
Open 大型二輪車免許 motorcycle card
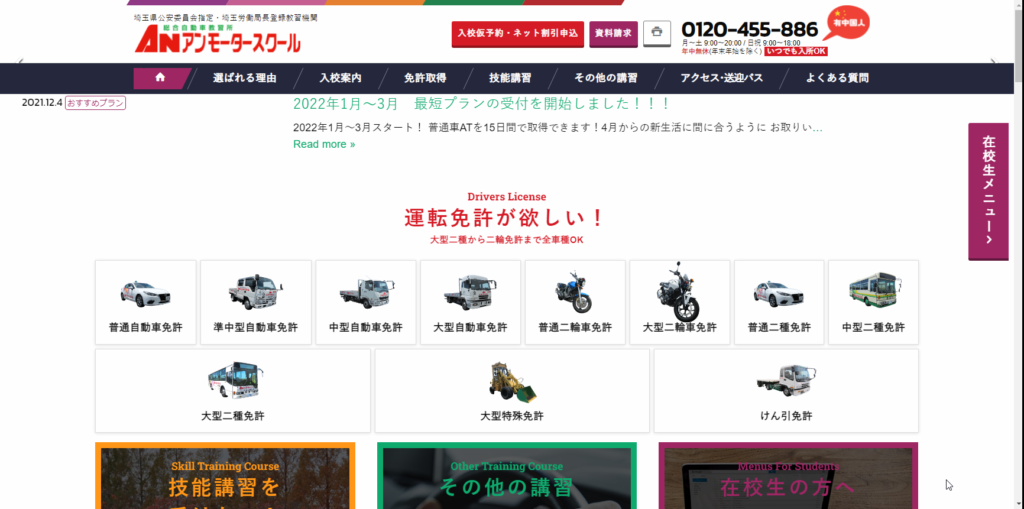click(680, 303)
